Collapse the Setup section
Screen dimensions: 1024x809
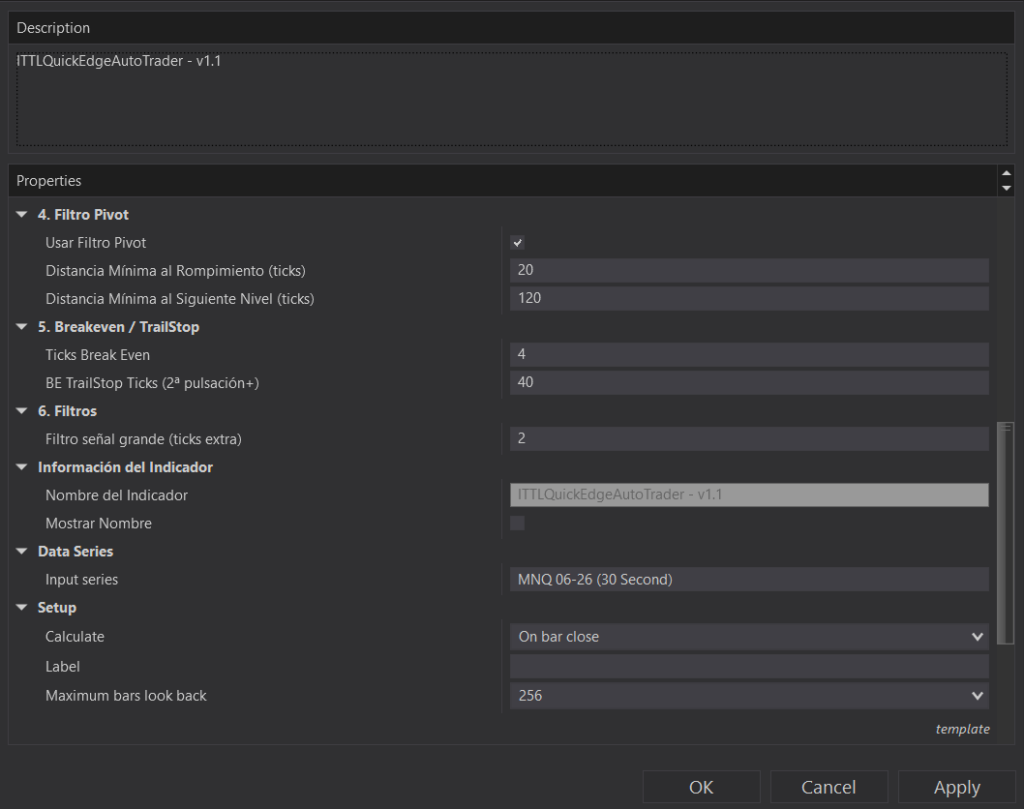coord(22,607)
